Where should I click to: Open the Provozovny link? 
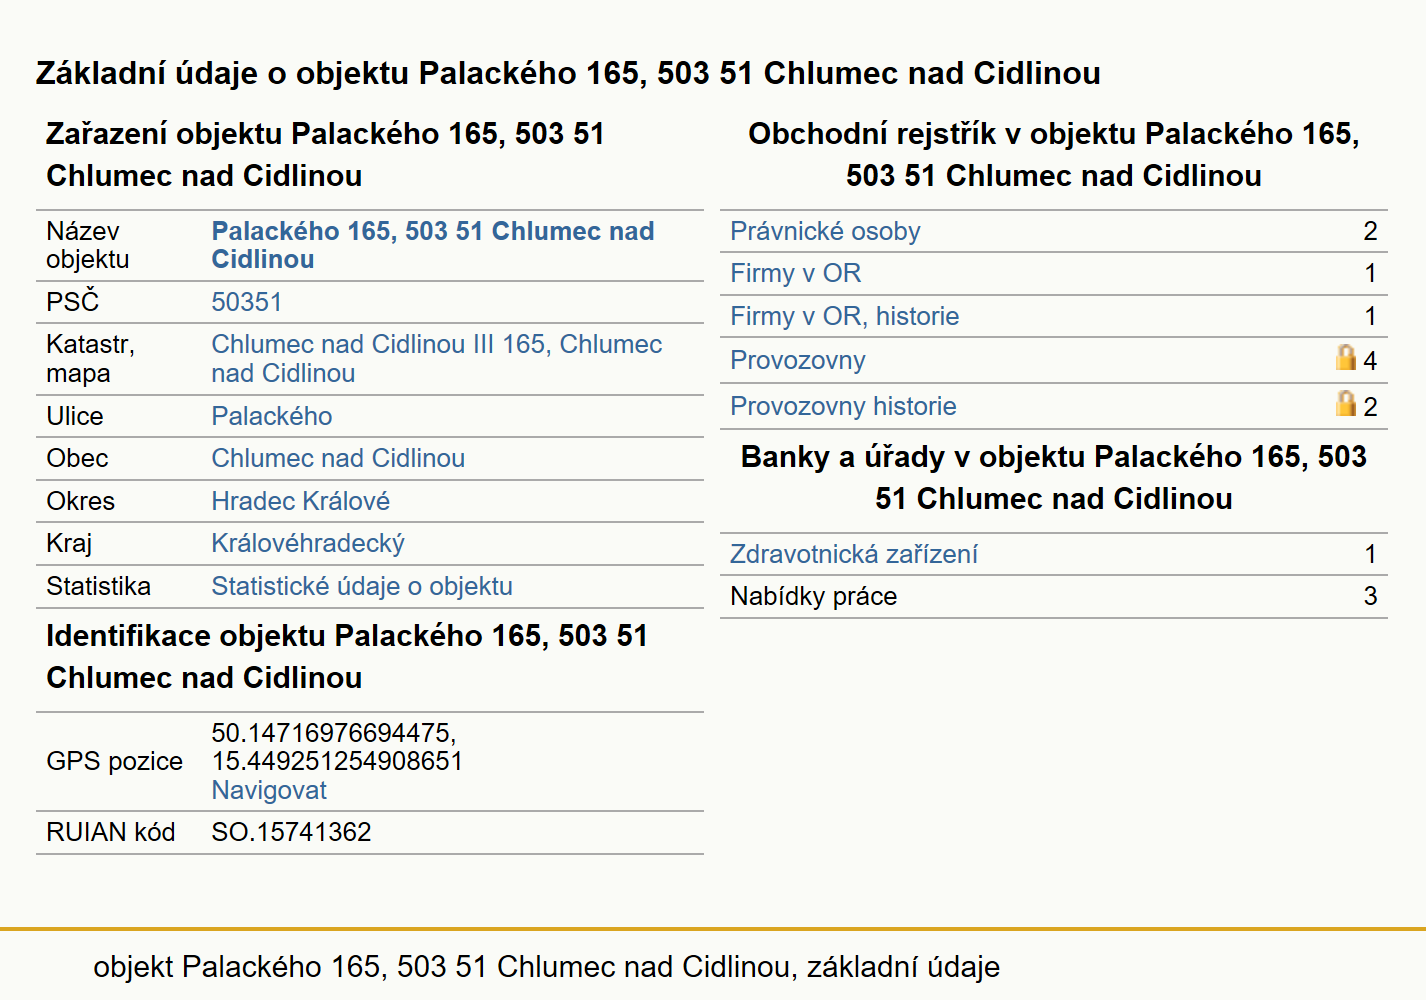click(x=797, y=360)
